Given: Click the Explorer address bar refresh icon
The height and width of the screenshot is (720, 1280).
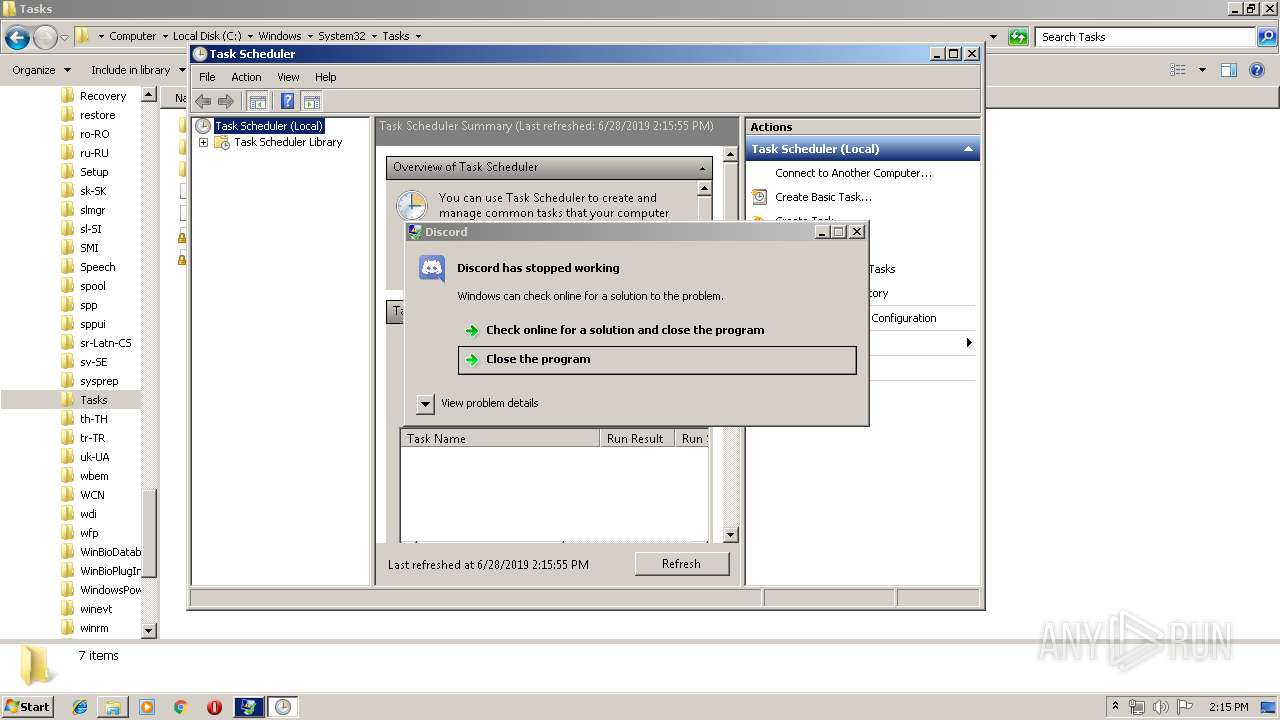Looking at the screenshot, I should pyautogui.click(x=1018, y=37).
